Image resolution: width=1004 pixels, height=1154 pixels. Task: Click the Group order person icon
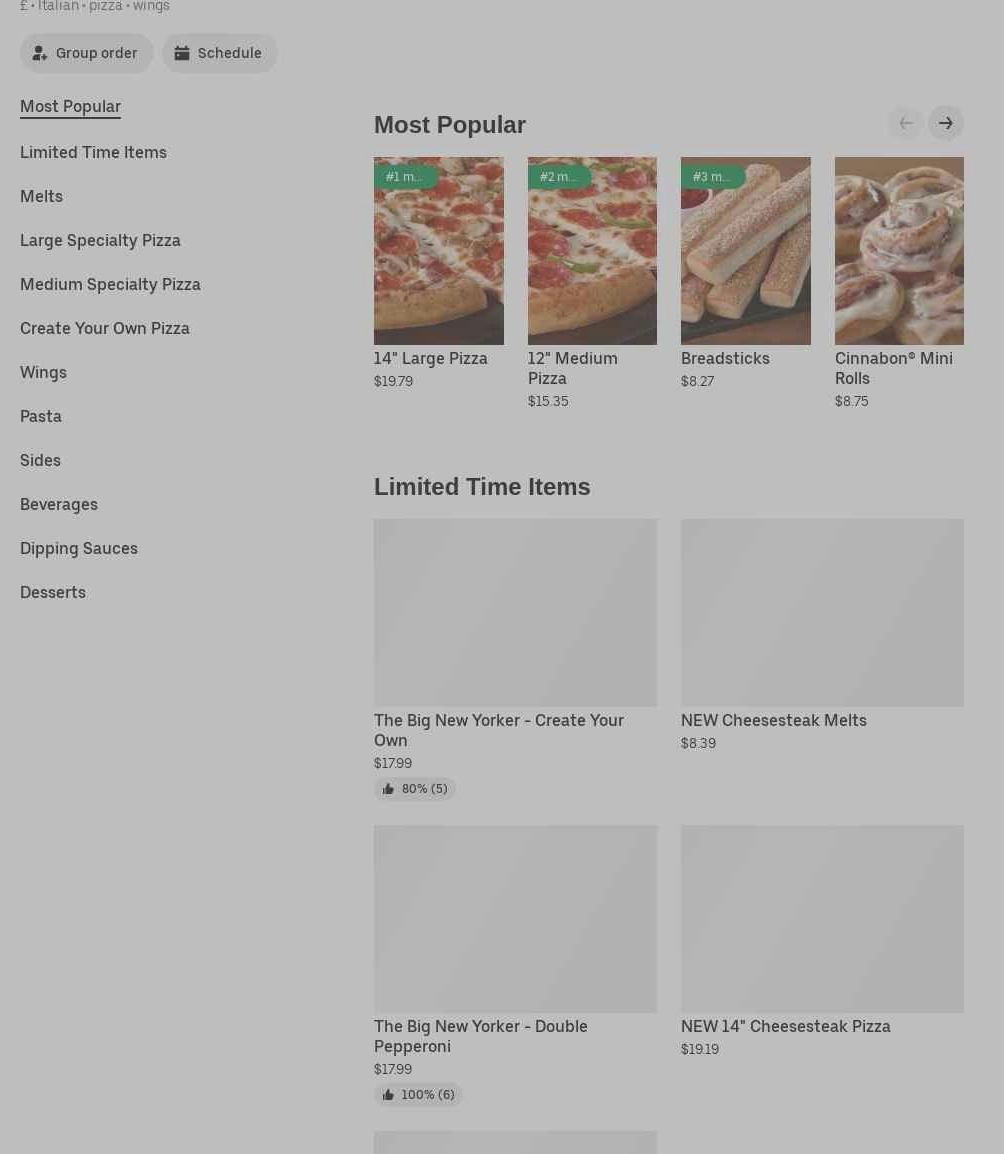click(x=40, y=53)
